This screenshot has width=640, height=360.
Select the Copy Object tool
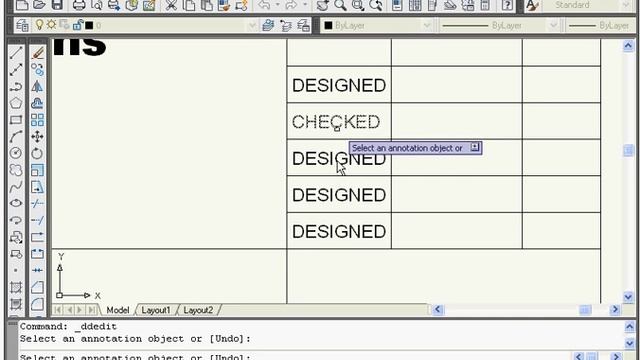(x=37, y=70)
